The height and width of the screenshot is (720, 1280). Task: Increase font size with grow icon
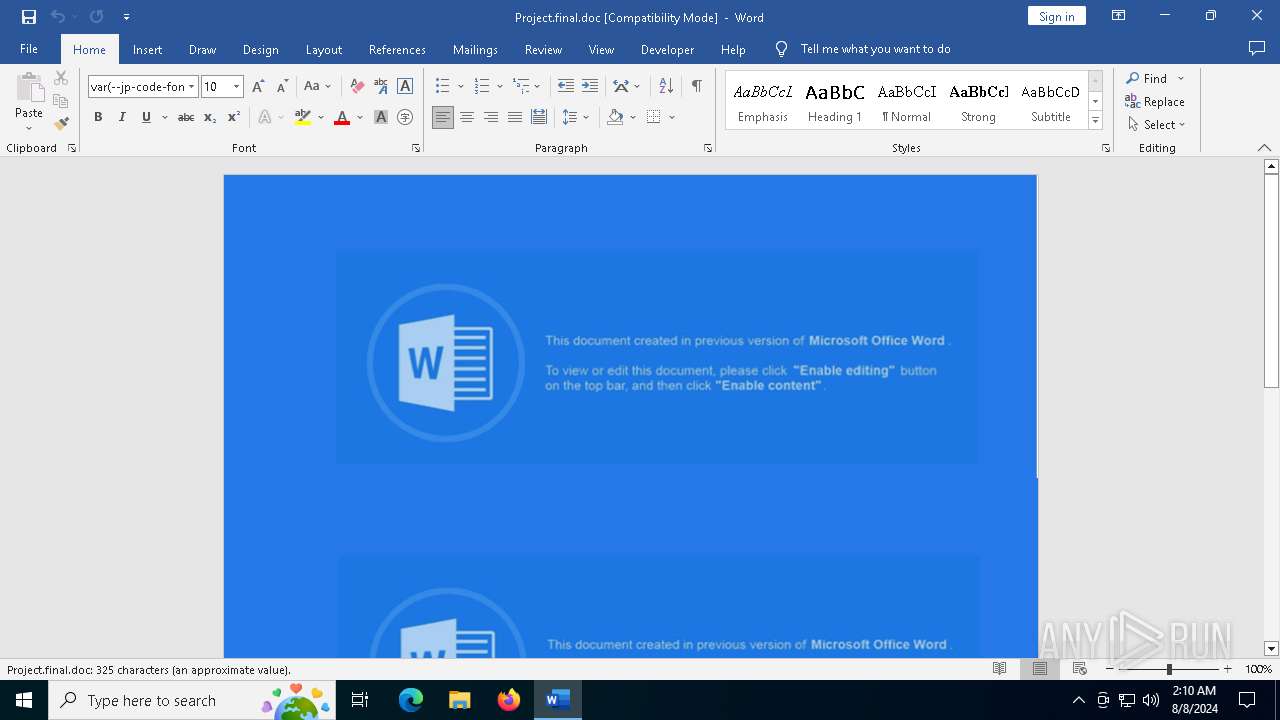click(258, 86)
